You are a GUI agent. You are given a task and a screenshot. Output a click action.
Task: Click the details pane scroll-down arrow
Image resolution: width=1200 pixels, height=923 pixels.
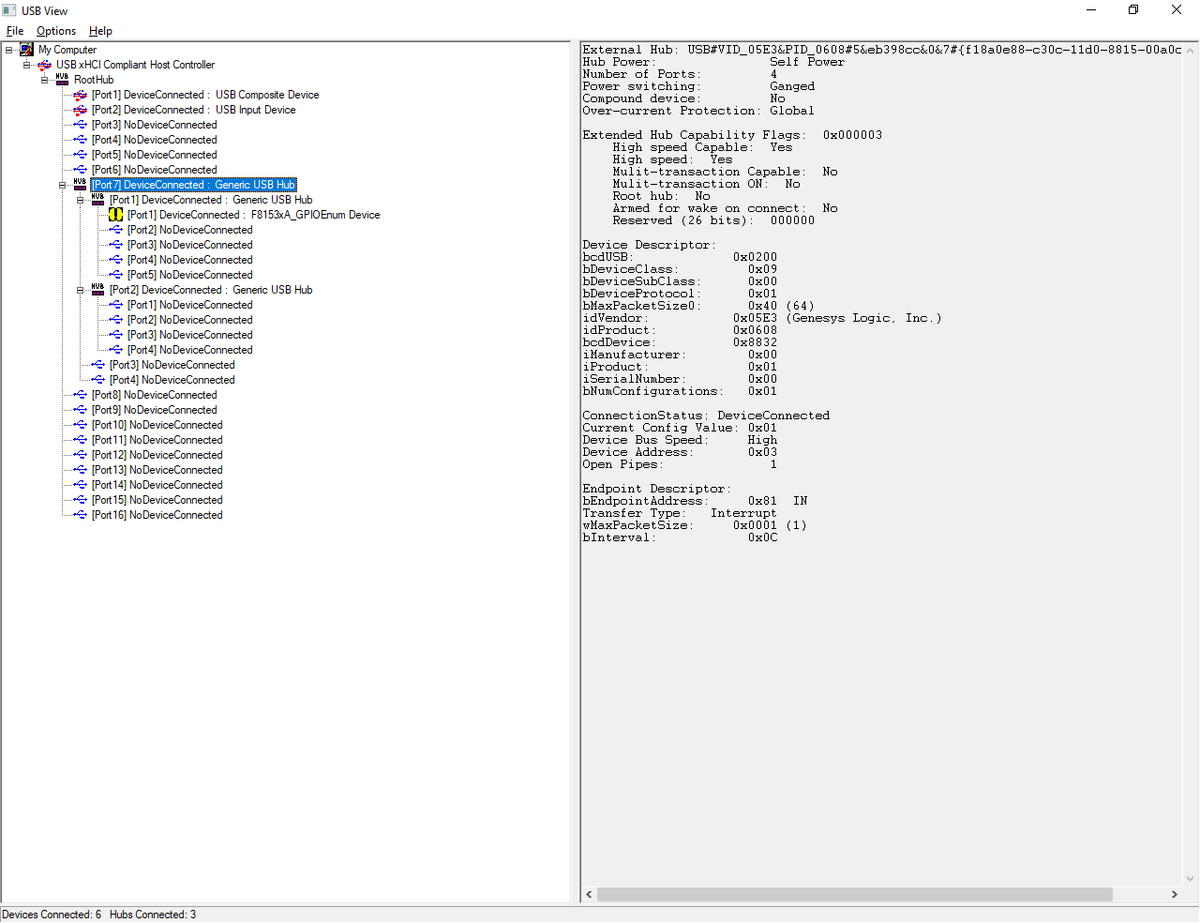(1190, 878)
